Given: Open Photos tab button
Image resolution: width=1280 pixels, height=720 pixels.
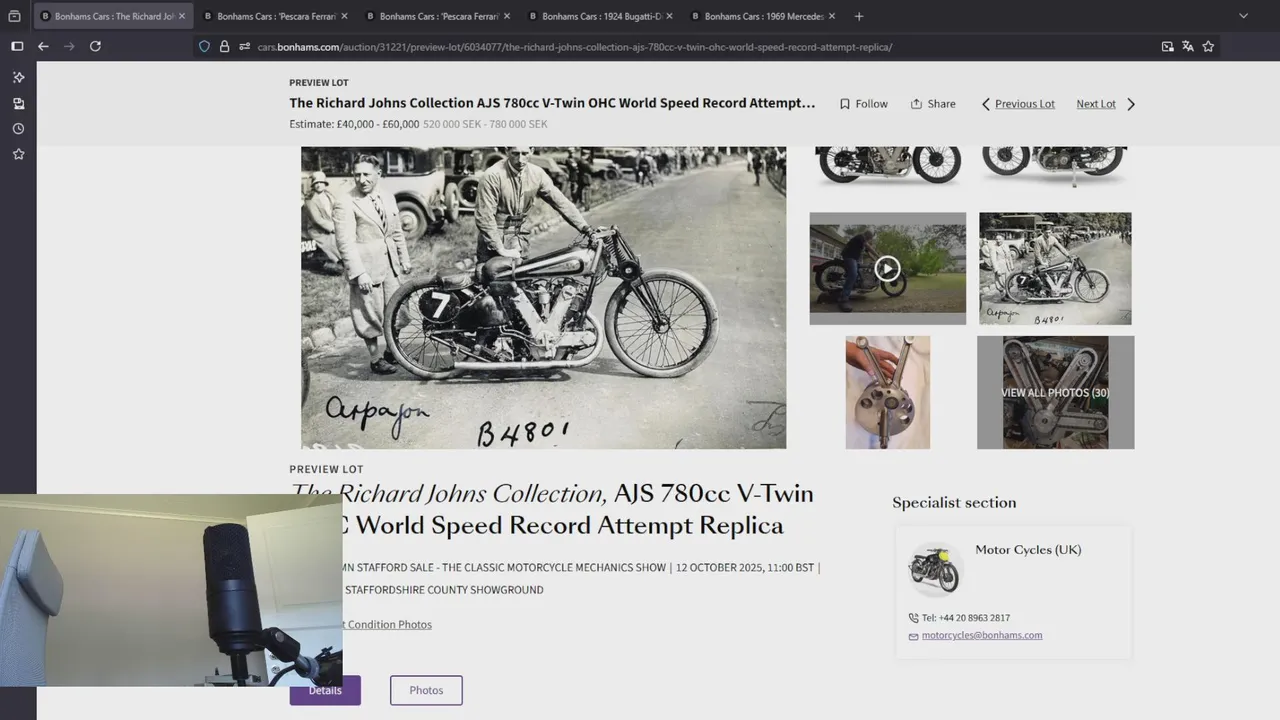Looking at the screenshot, I should (x=426, y=690).
